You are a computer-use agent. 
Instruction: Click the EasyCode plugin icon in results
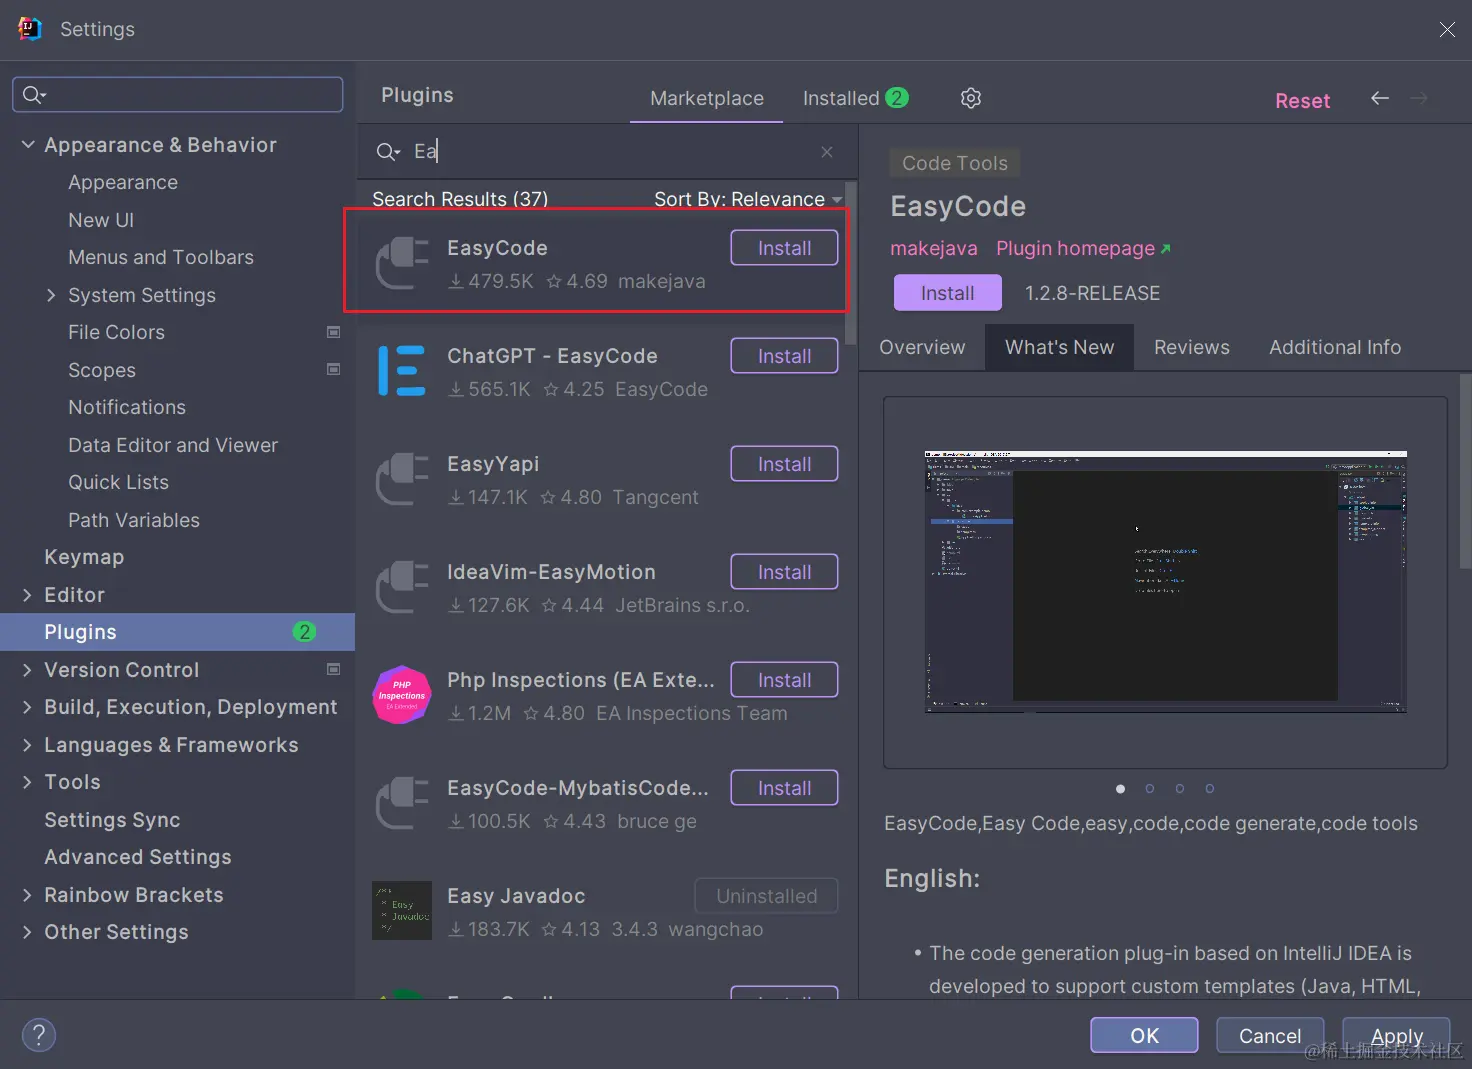pos(402,263)
